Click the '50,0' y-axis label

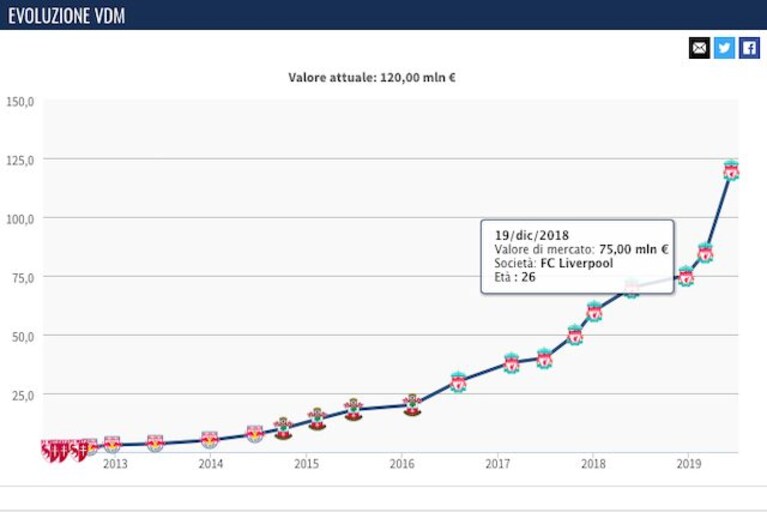tap(23, 336)
